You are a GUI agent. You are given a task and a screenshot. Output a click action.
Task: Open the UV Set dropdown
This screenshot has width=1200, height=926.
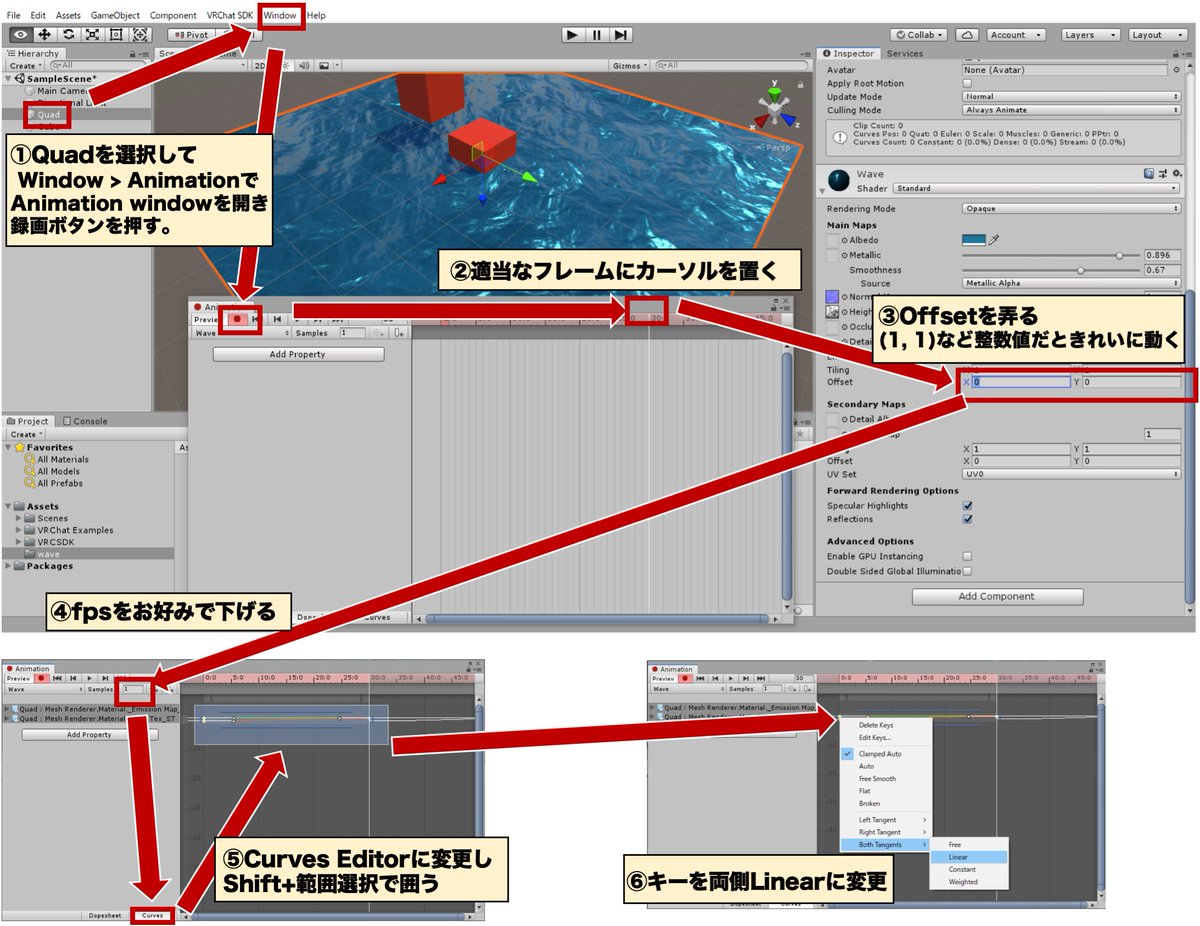coord(1072,474)
